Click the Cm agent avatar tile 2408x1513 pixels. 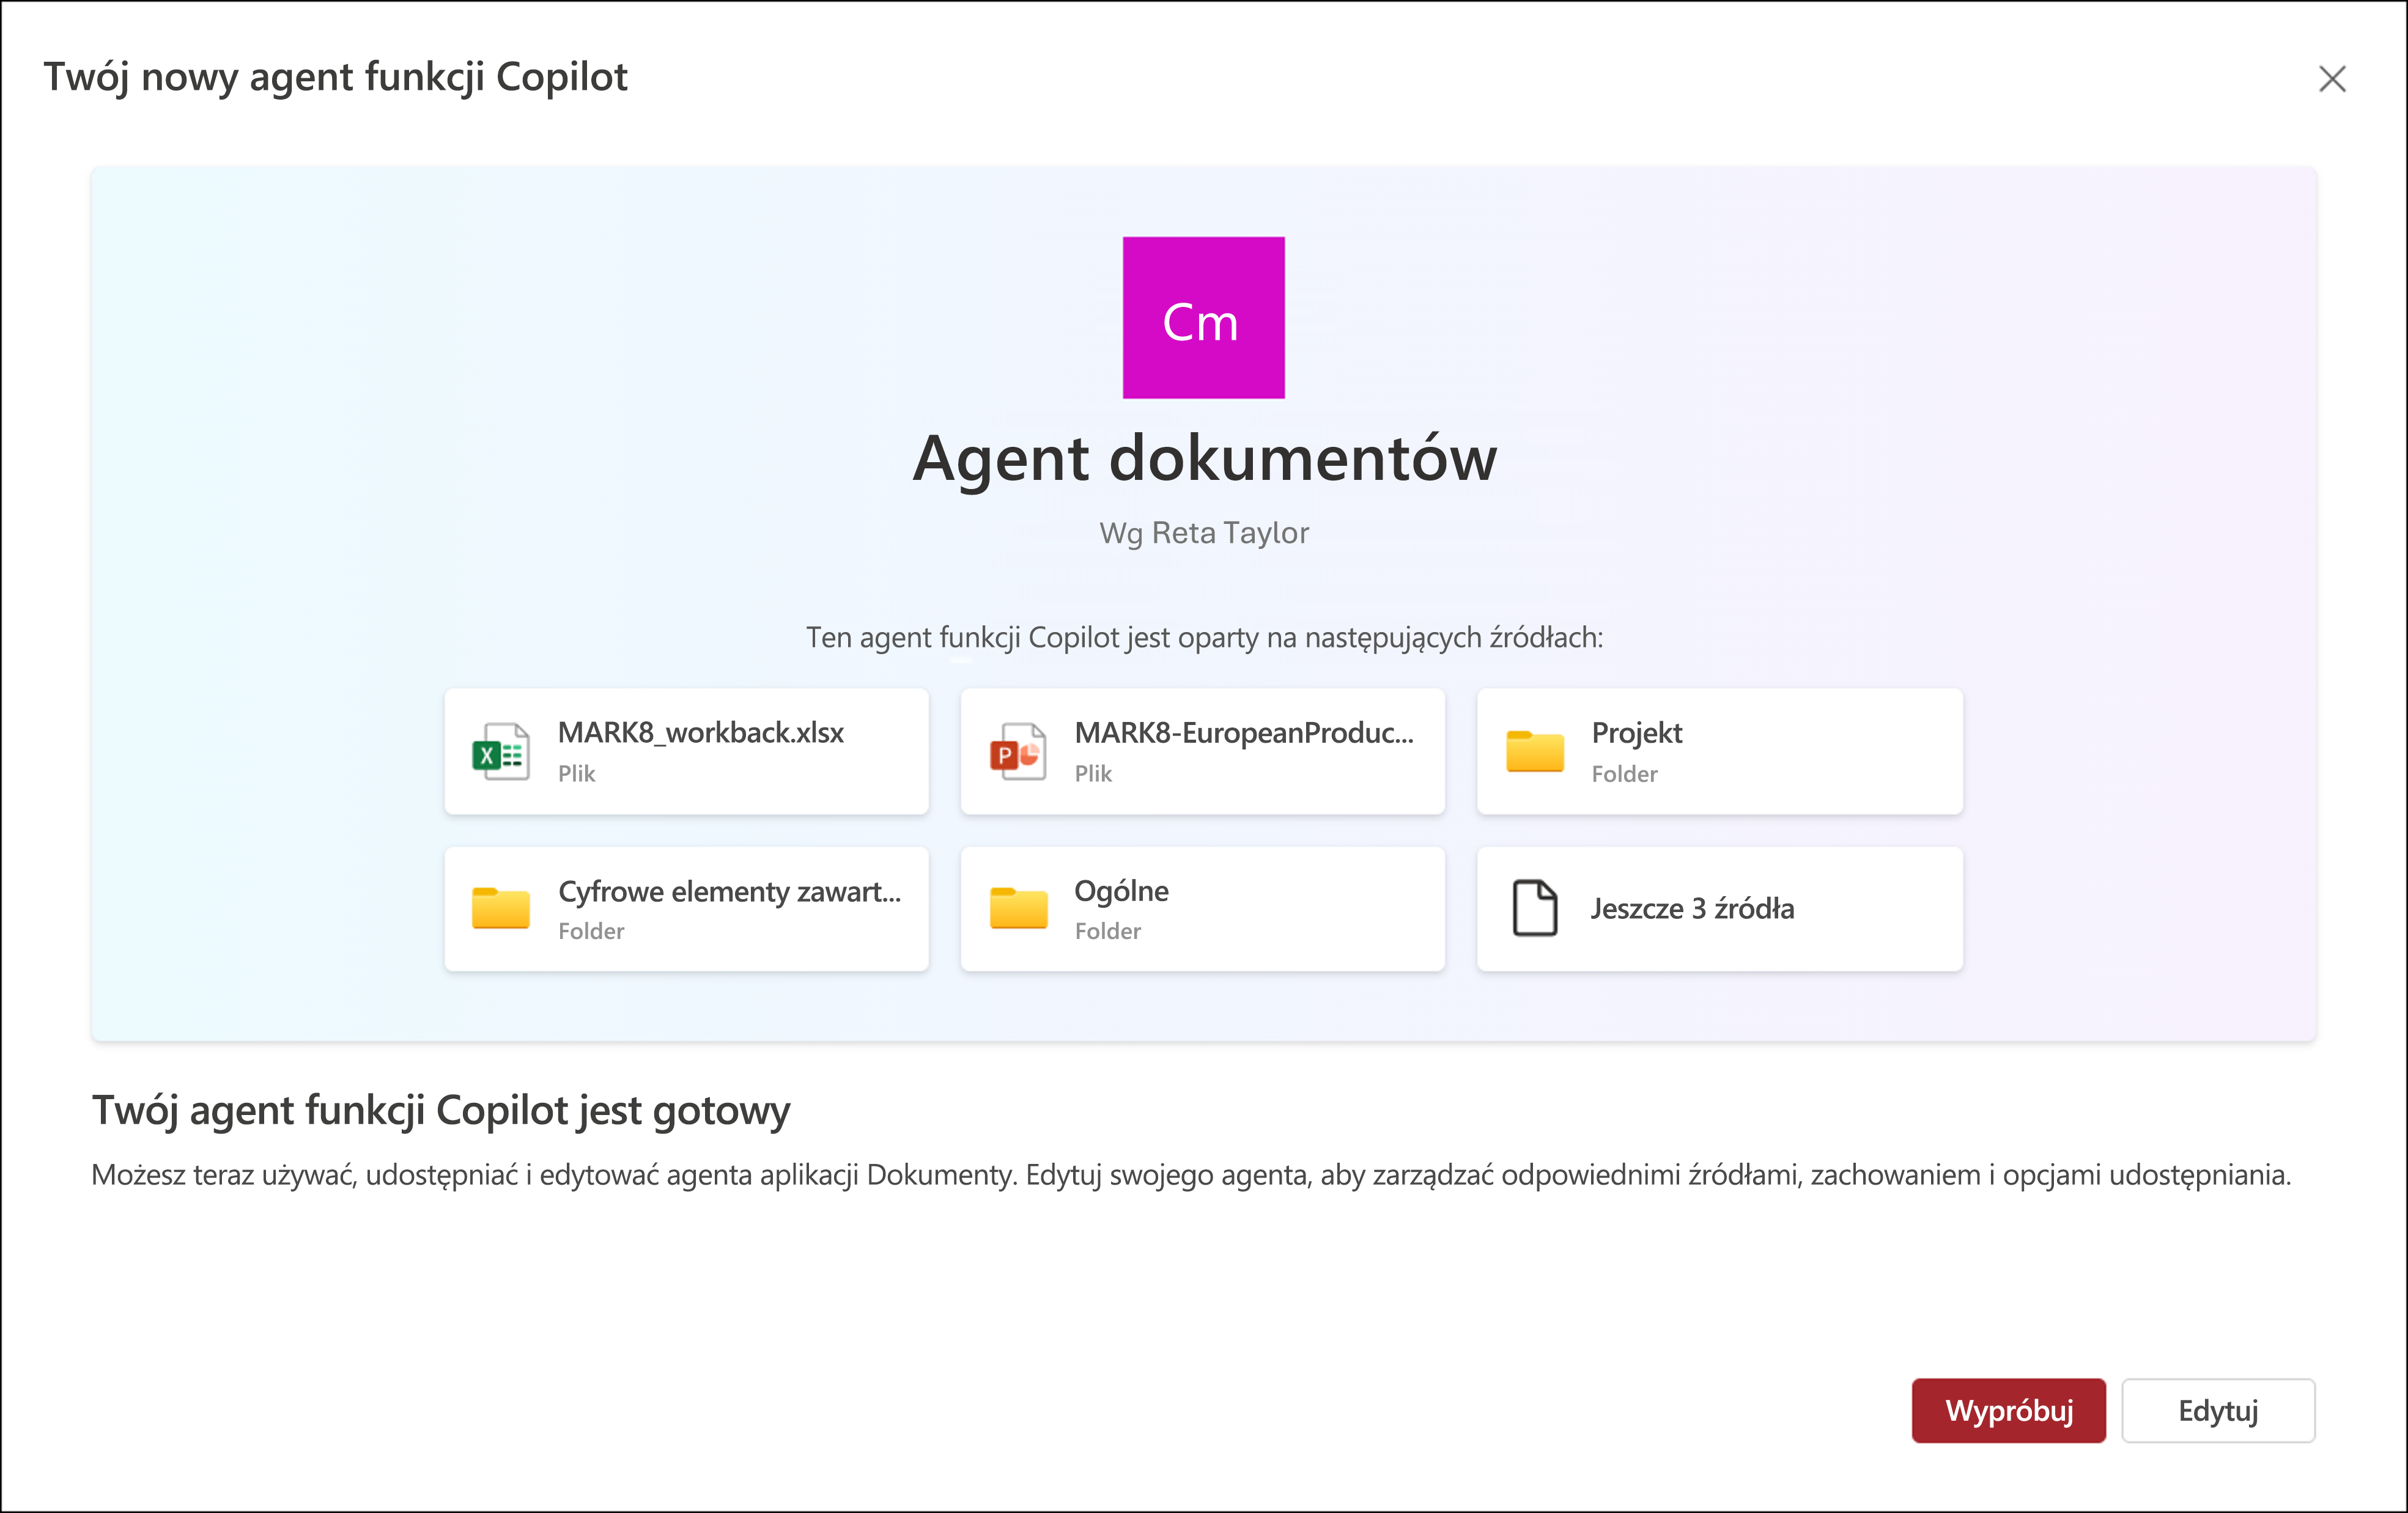coord(1203,318)
